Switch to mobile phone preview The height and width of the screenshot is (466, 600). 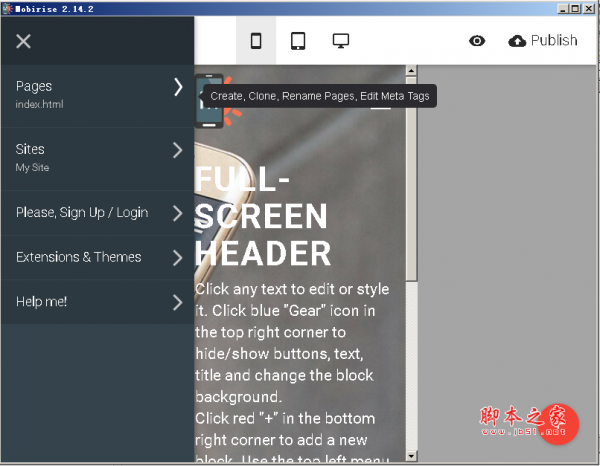(256, 41)
